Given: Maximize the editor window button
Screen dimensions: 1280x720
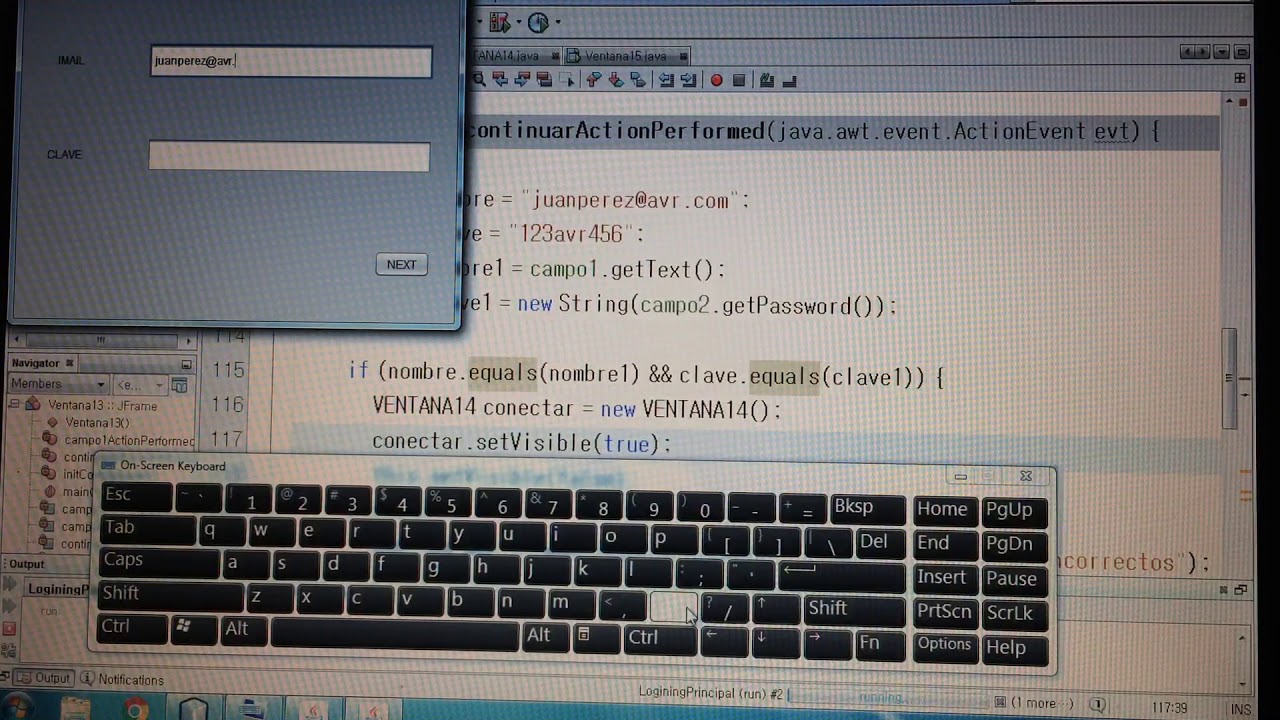Looking at the screenshot, I should 1241,52.
